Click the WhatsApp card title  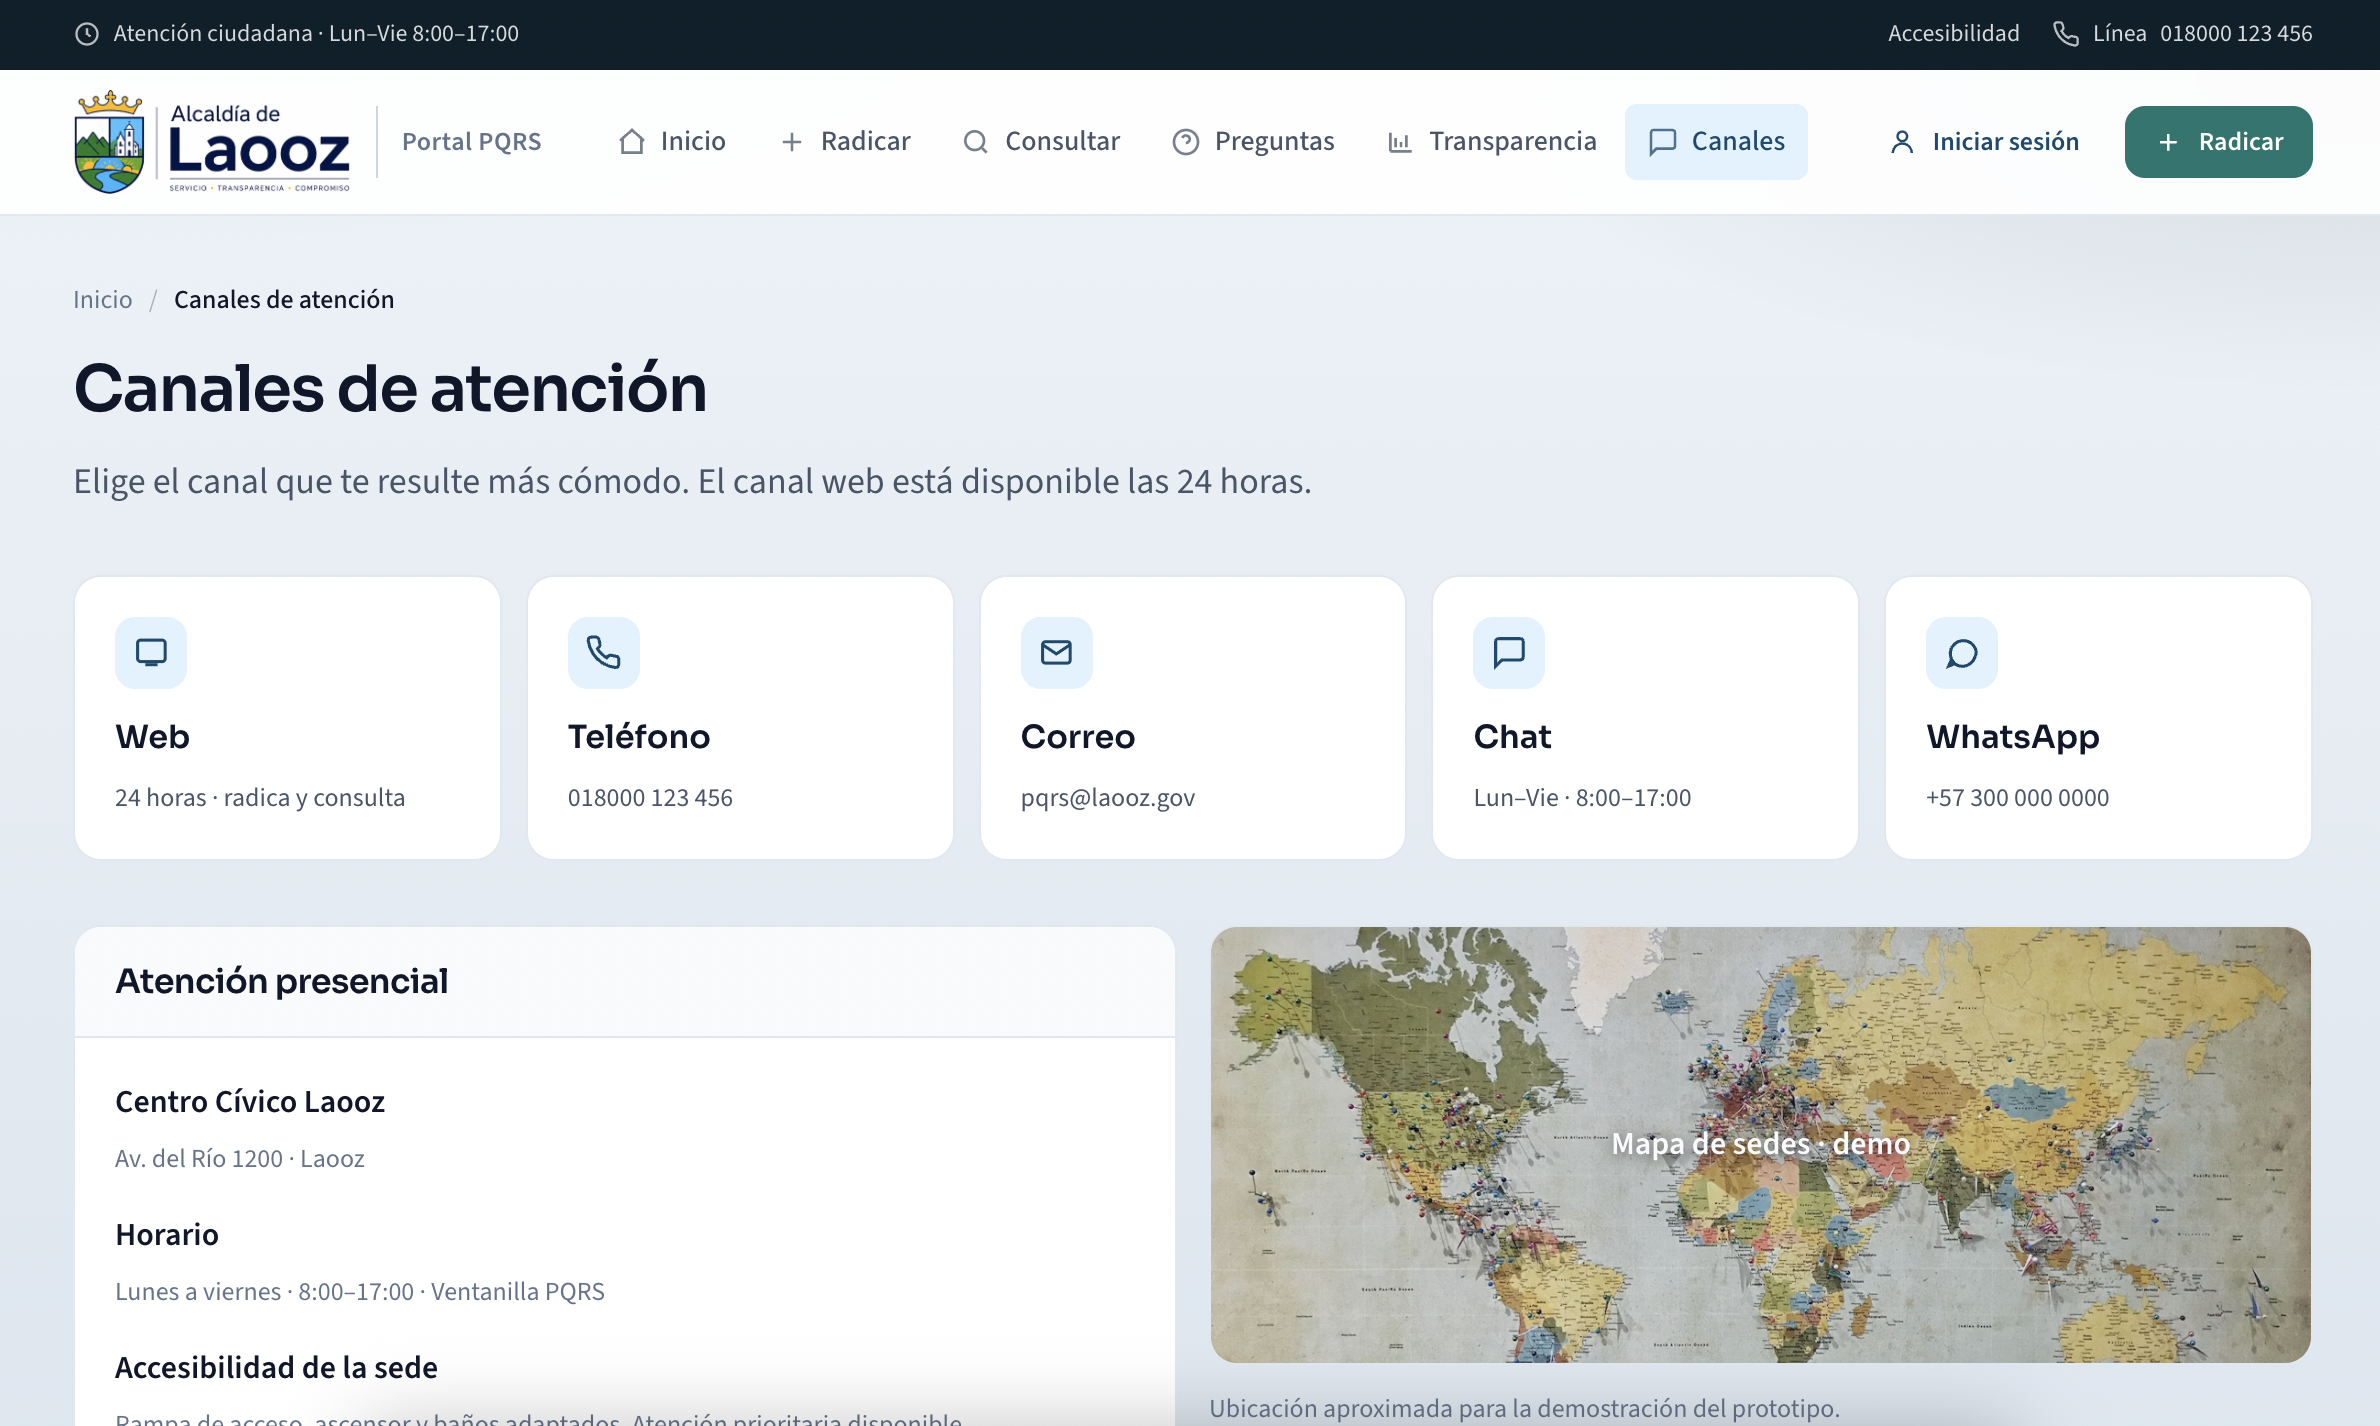click(2013, 737)
